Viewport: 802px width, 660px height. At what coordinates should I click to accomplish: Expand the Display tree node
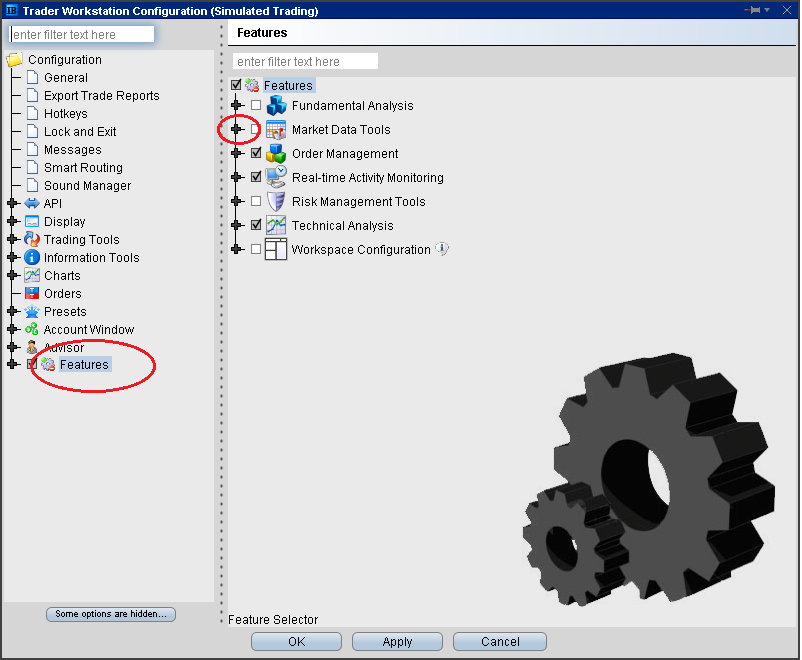13,221
